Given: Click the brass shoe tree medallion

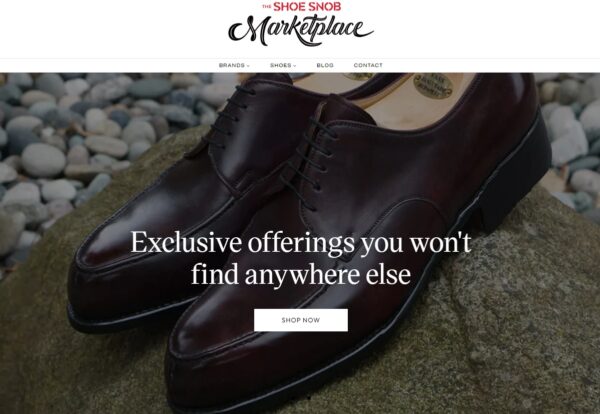Looking at the screenshot, I should point(433,86).
